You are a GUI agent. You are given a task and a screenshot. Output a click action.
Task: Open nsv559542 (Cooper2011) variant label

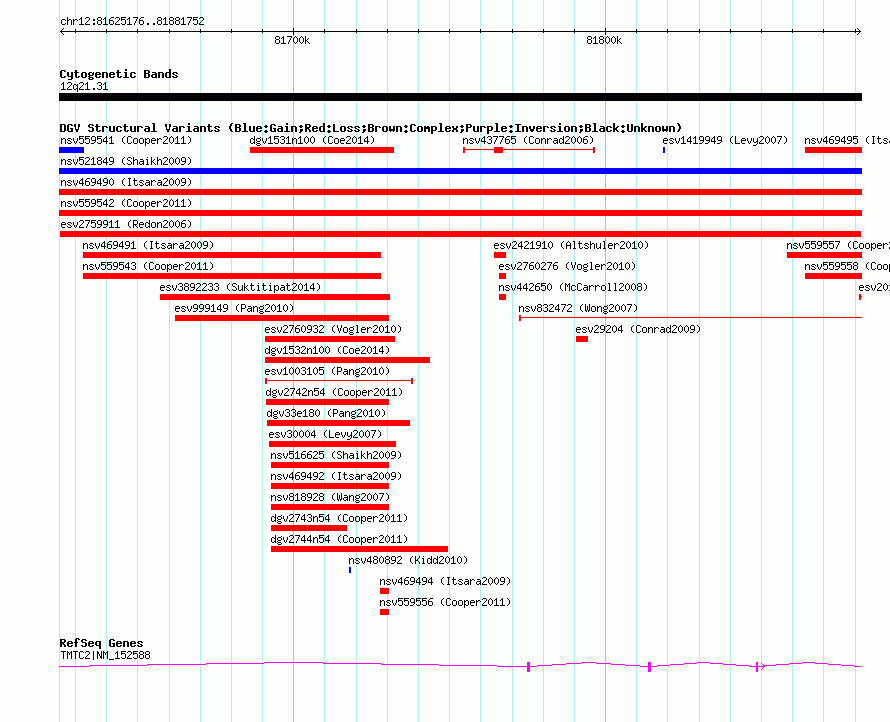point(126,203)
